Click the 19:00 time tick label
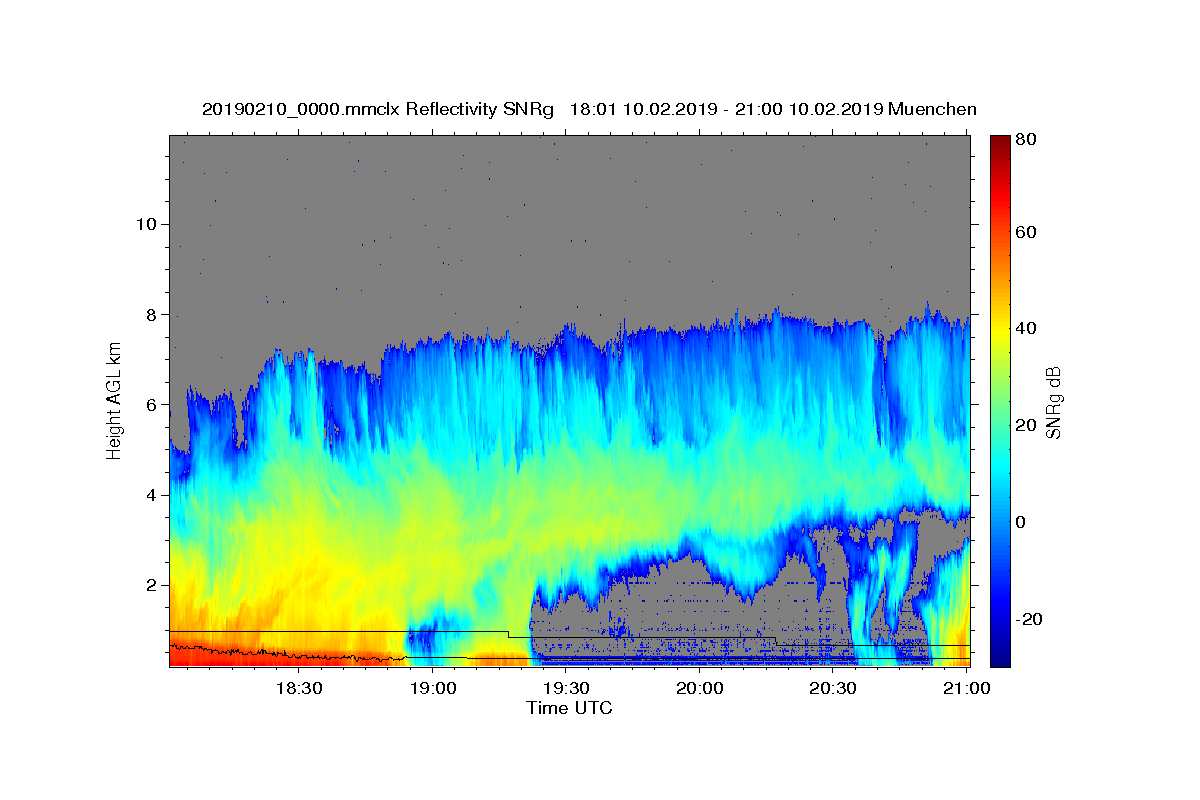Viewport: 1200px width, 800px height. click(x=433, y=688)
